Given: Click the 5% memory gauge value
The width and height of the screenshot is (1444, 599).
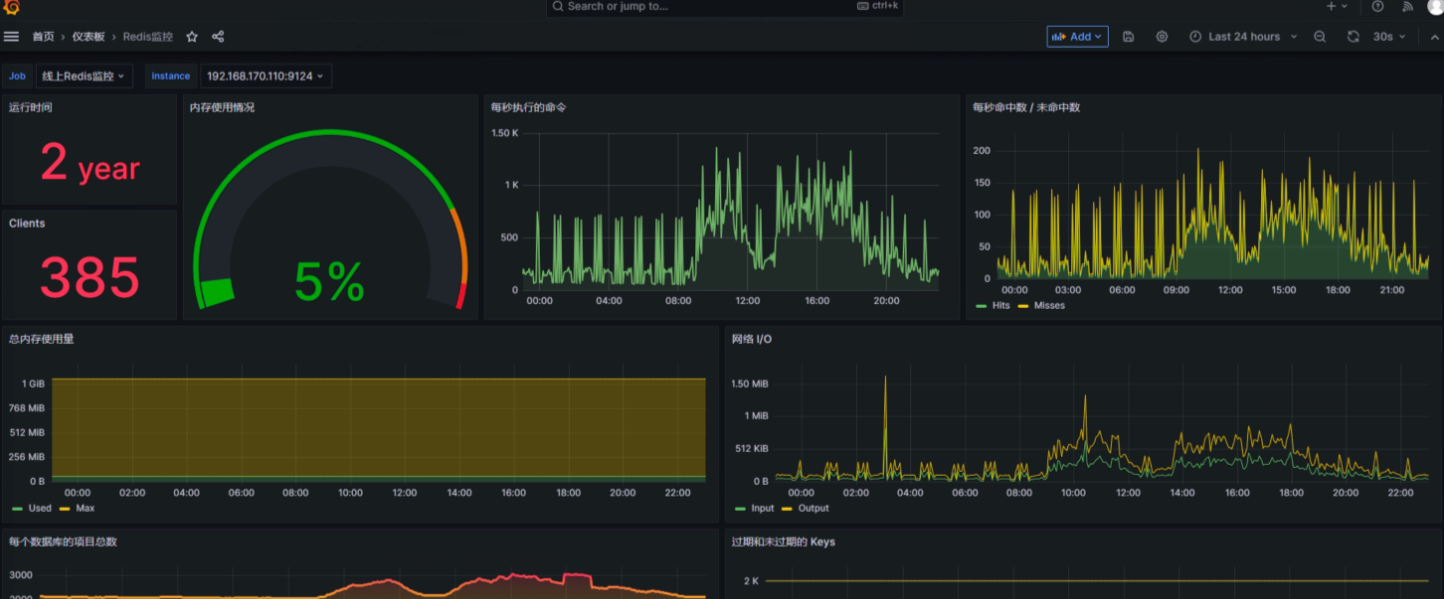Looking at the screenshot, I should pos(329,282).
